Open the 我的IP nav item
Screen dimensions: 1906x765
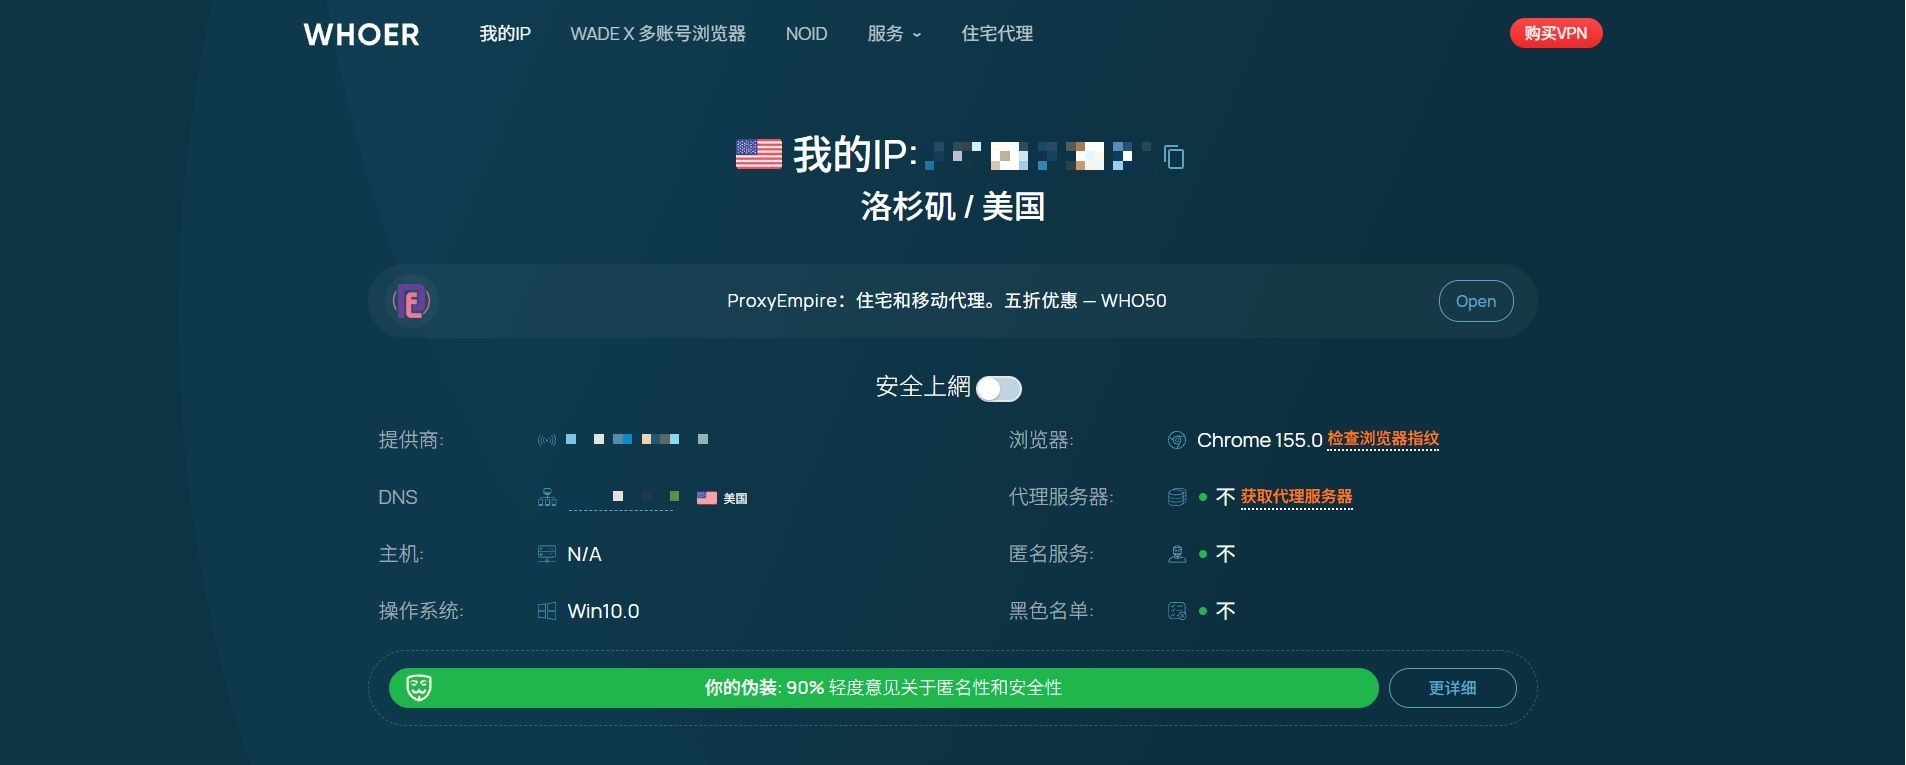(x=505, y=34)
